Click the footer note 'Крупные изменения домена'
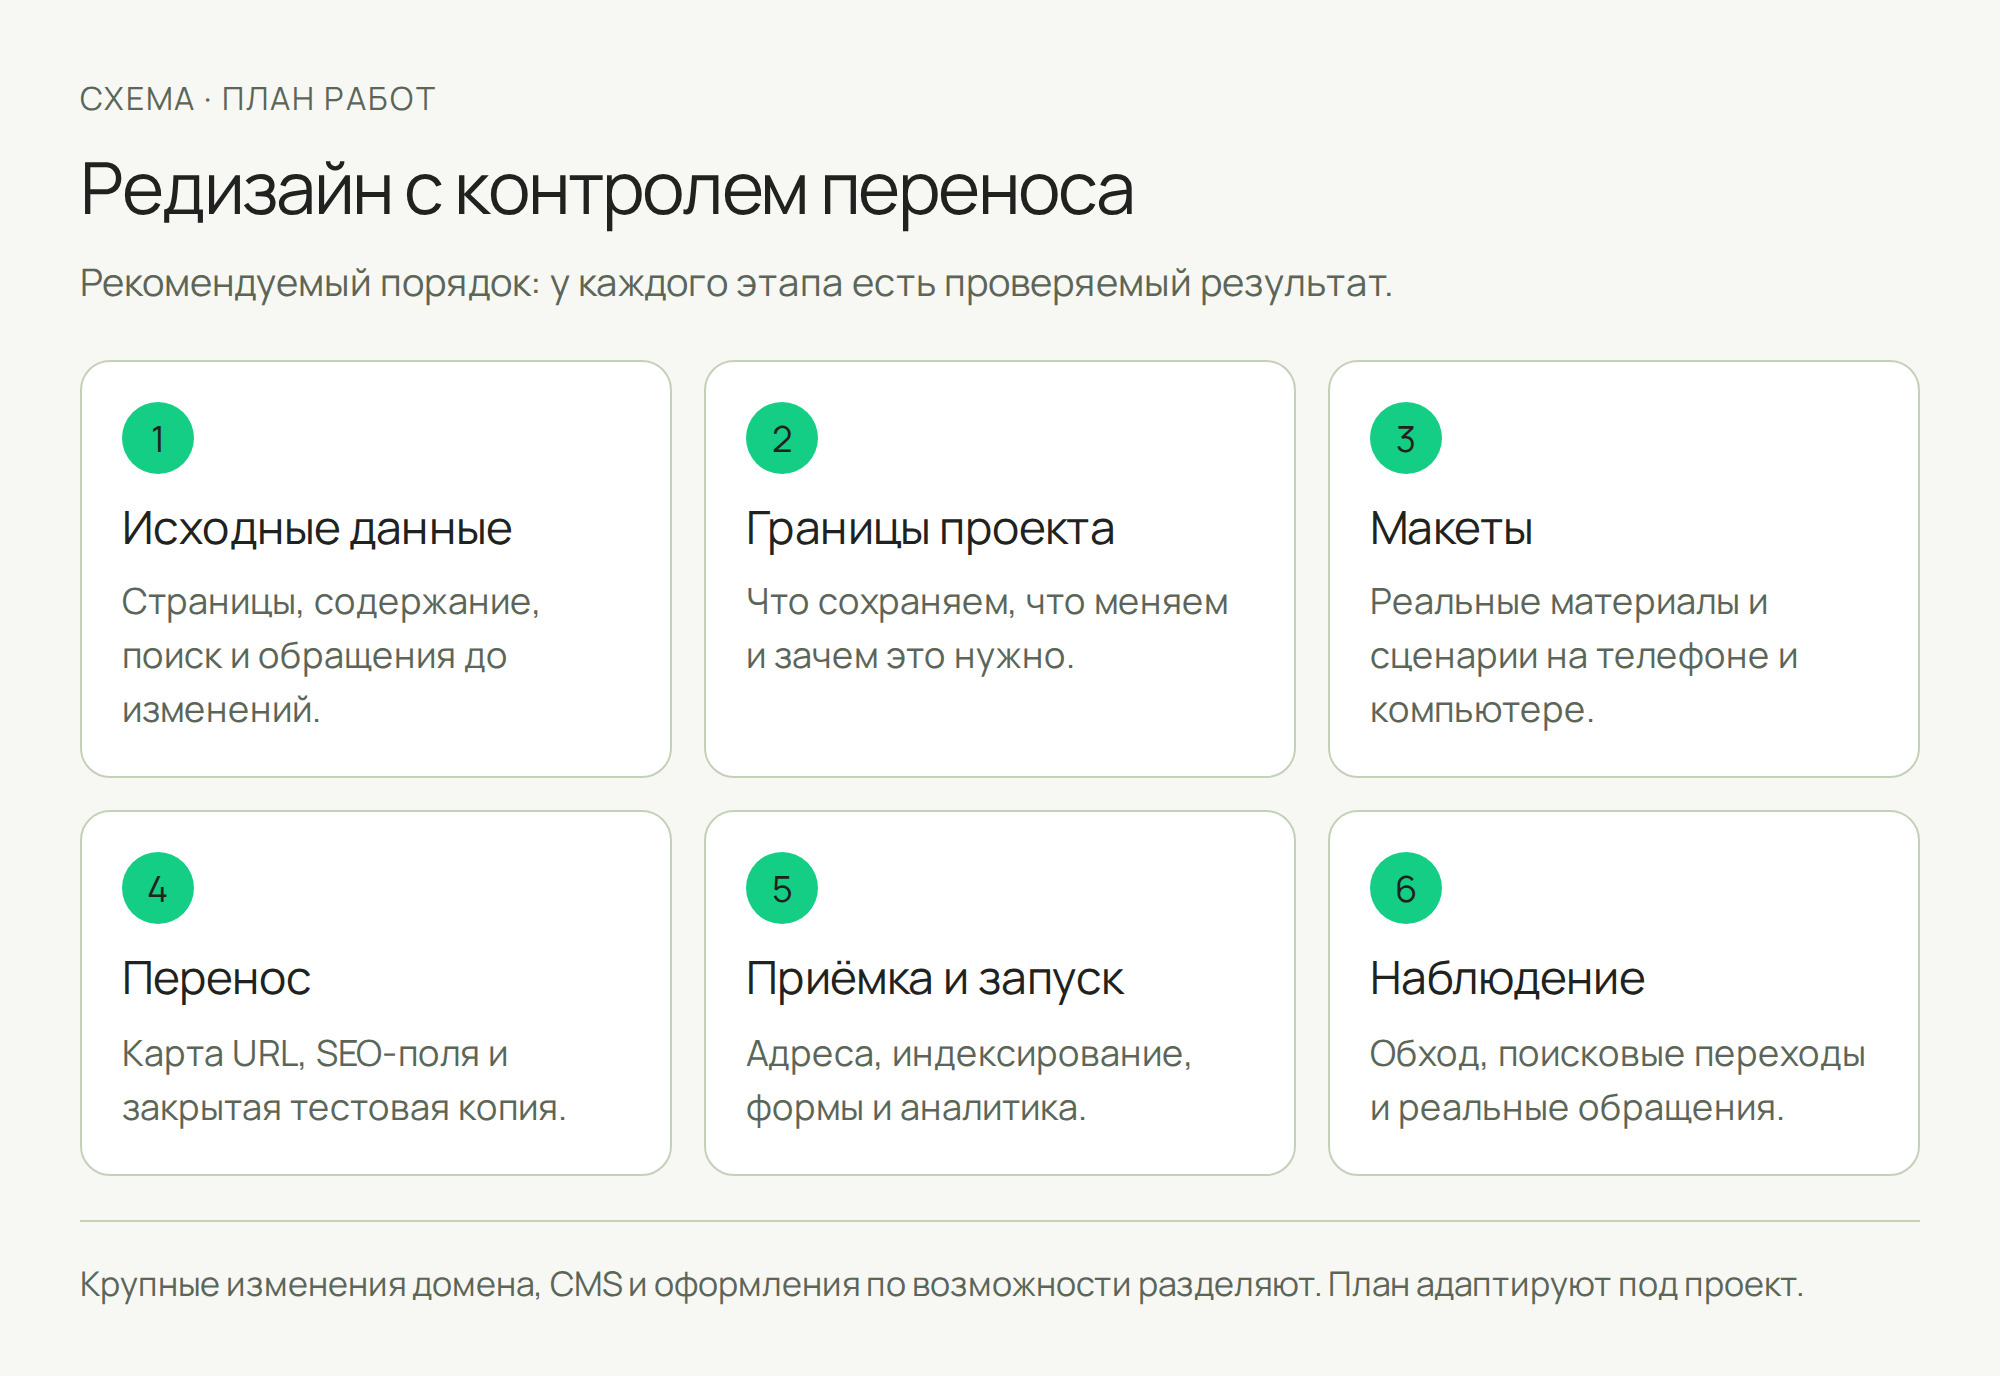The height and width of the screenshot is (1376, 2000). pyautogui.click(x=941, y=1285)
